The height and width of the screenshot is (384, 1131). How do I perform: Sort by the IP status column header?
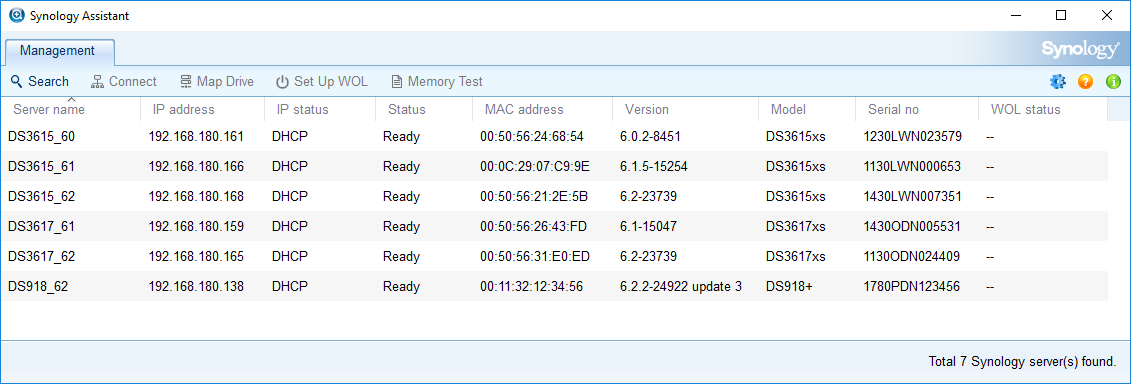320,110
